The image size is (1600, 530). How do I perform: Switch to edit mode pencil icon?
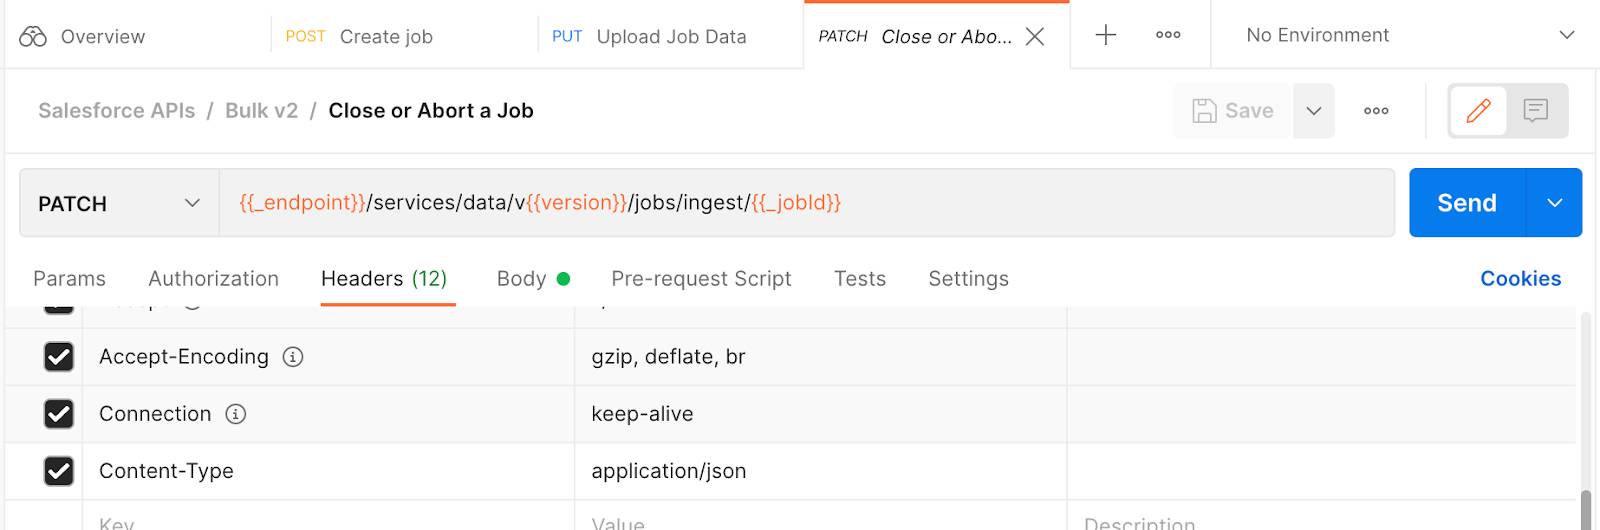1479,111
